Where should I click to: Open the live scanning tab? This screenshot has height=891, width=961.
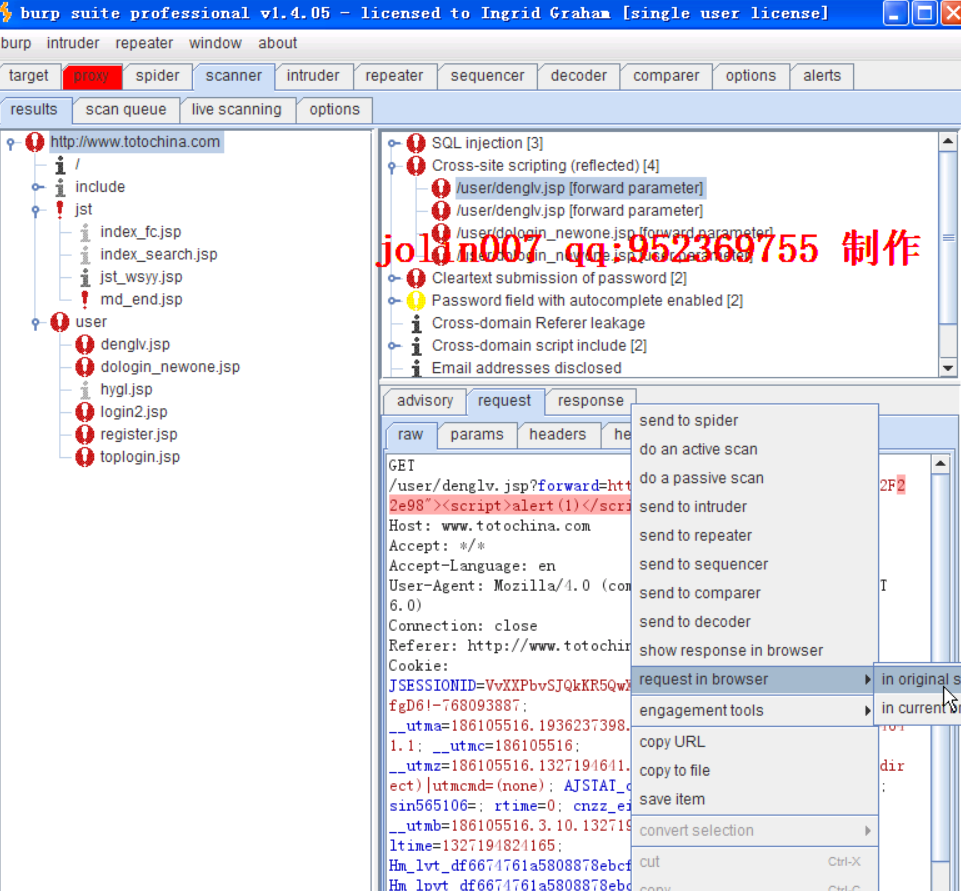[x=237, y=110]
